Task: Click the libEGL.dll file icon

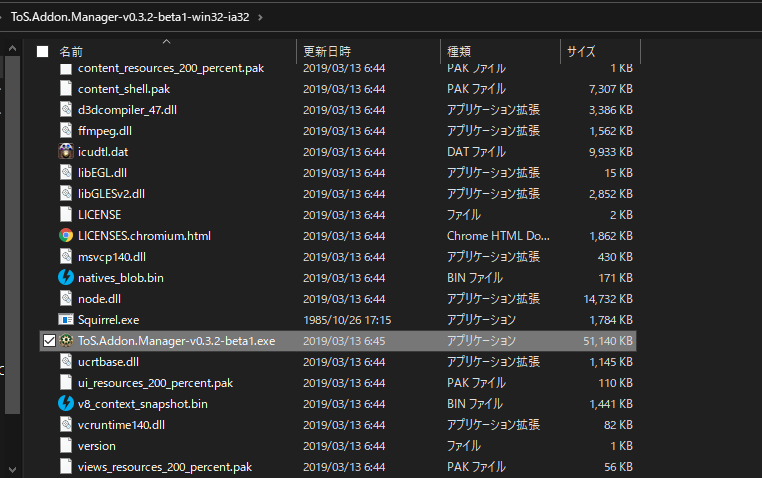Action: 66,172
